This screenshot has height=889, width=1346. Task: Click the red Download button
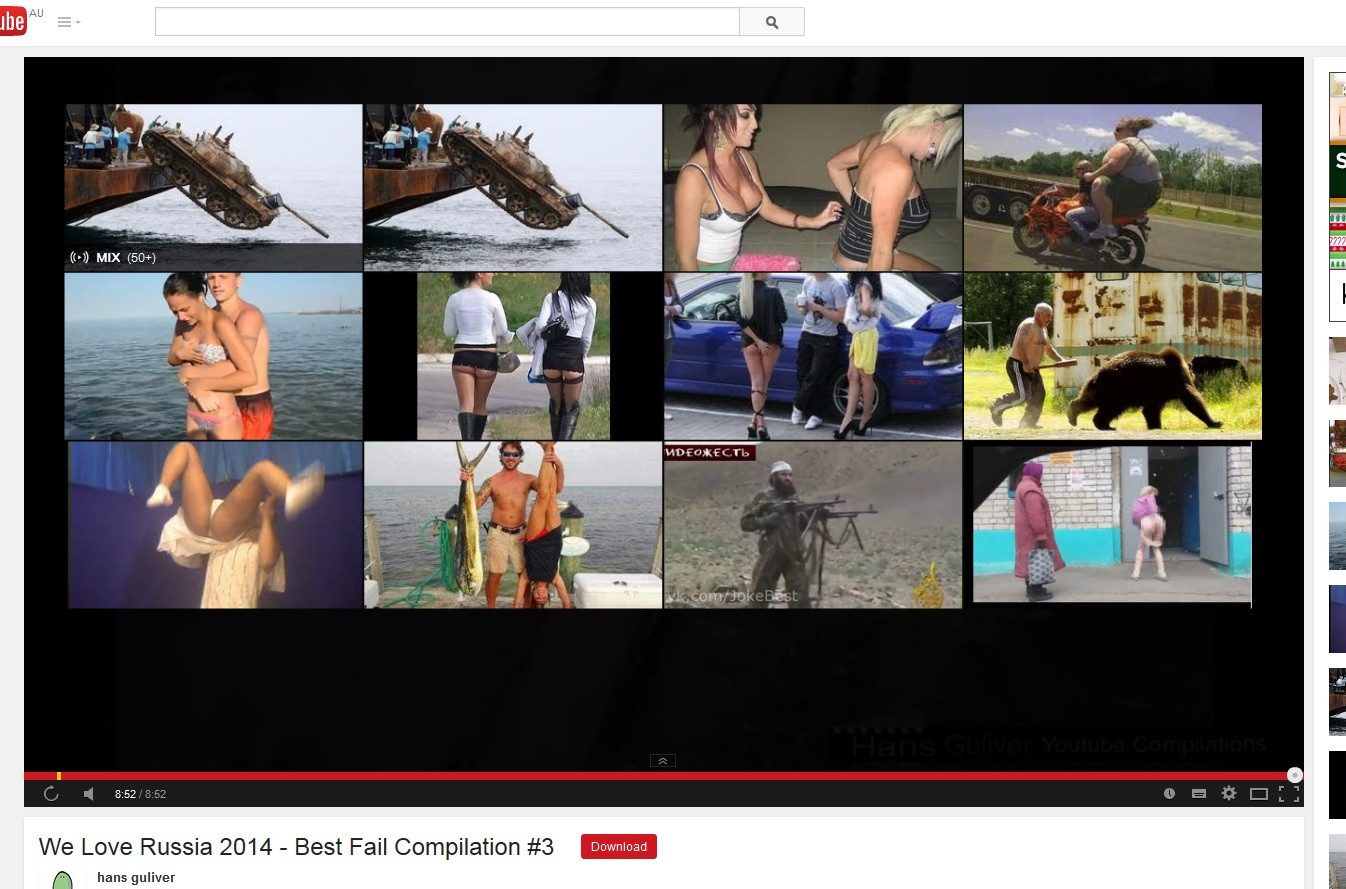pos(618,847)
